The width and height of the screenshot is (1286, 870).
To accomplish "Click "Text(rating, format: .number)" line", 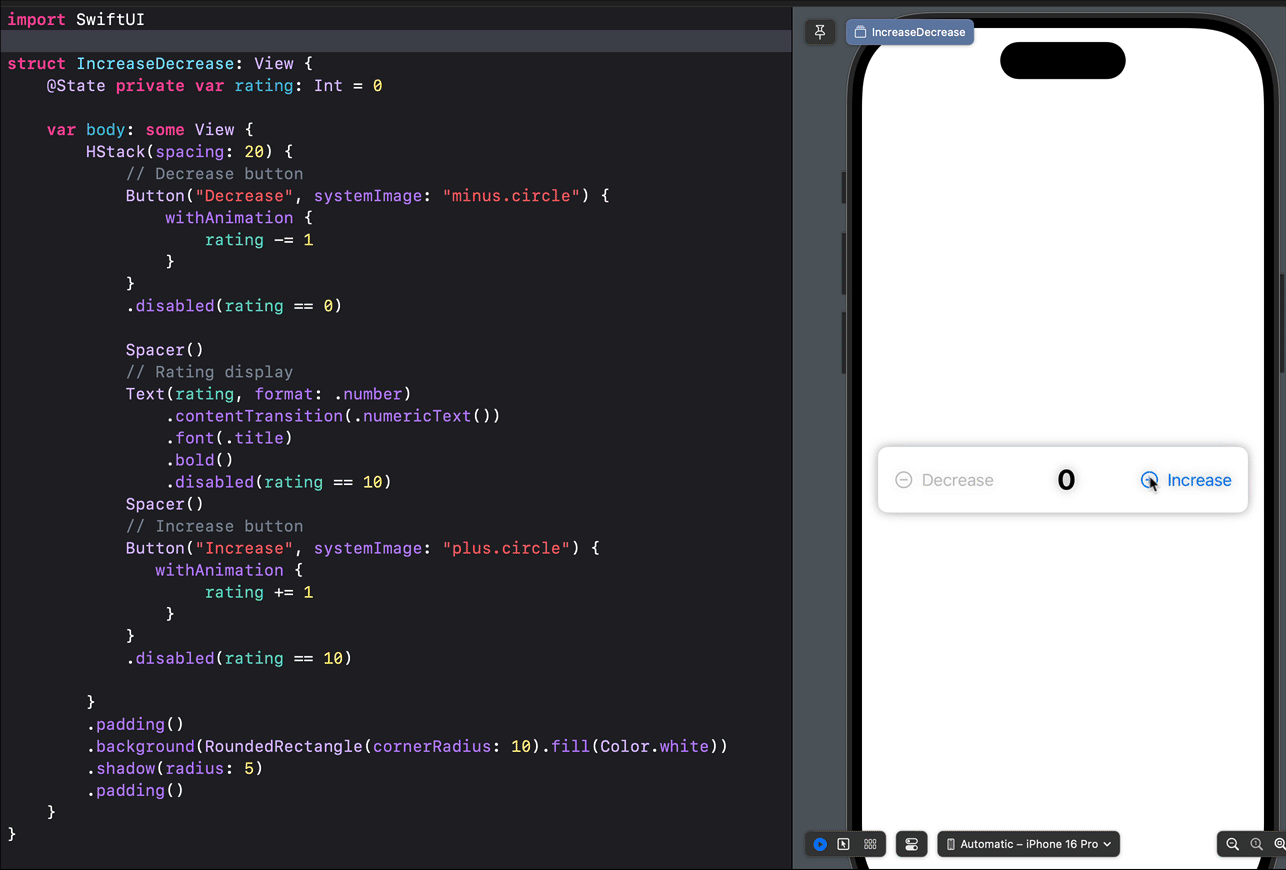I will (268, 393).
